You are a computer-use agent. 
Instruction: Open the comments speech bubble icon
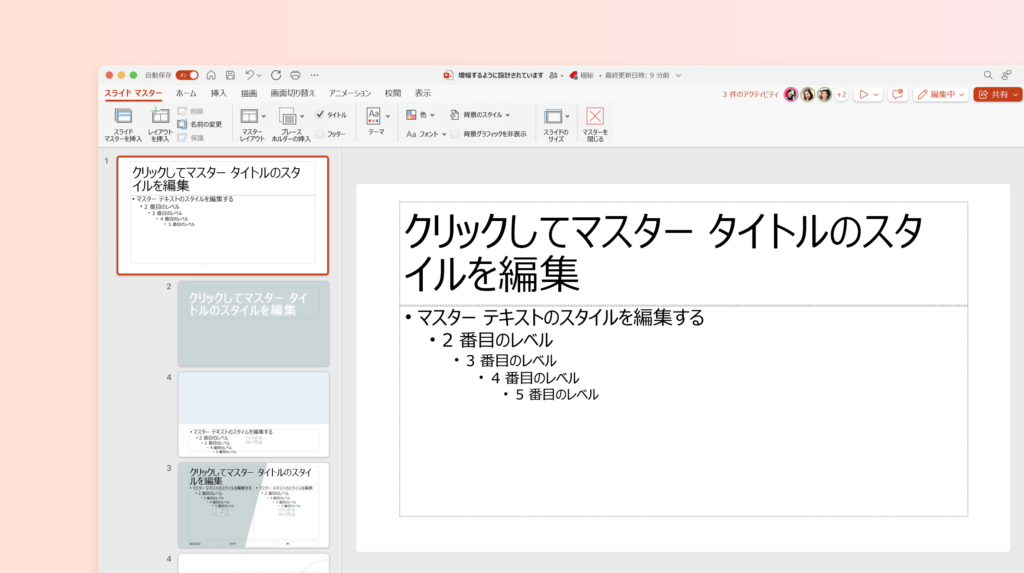pos(897,94)
